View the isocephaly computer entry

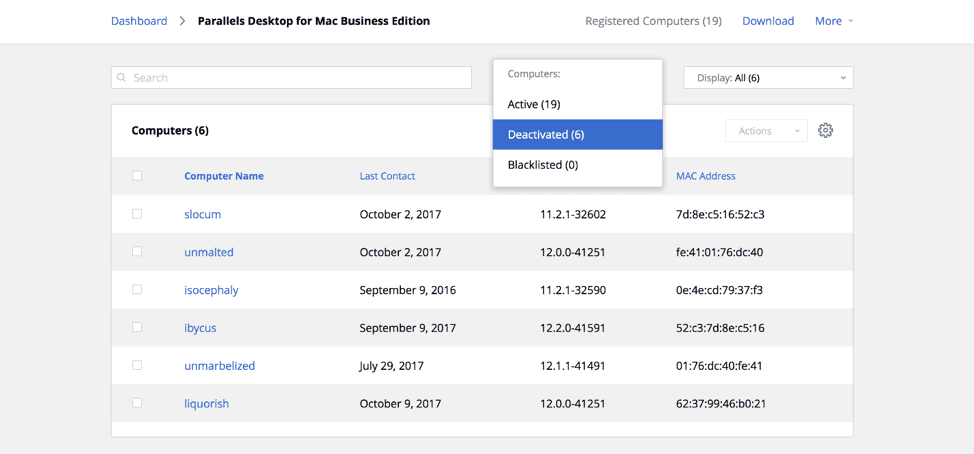211,290
